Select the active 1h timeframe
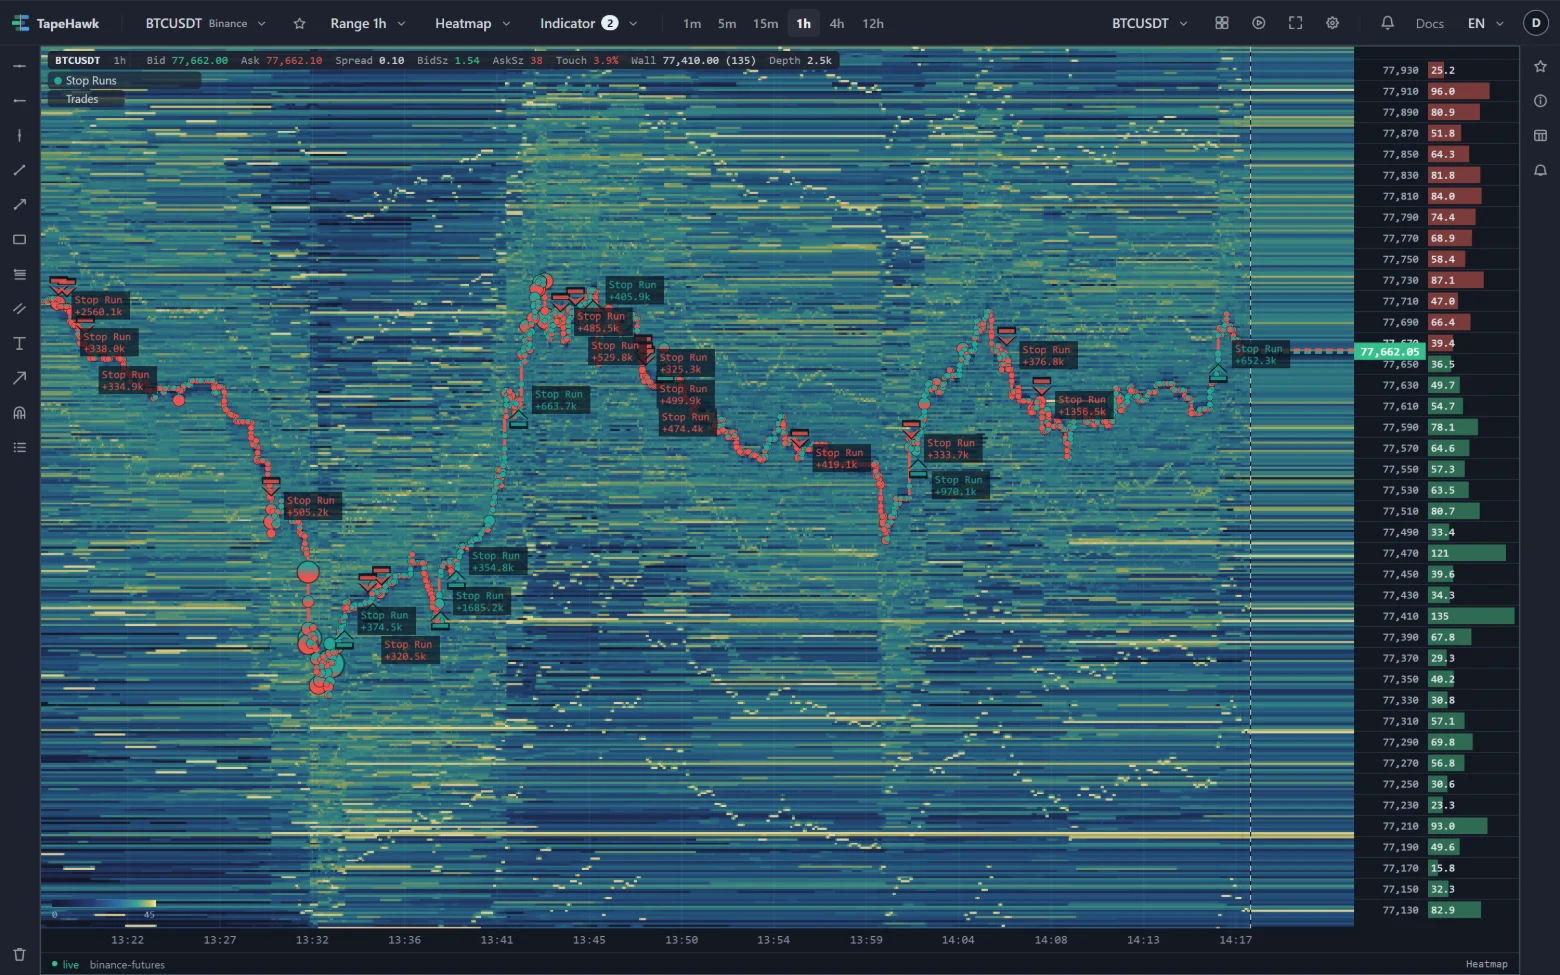1560x975 pixels. [804, 23]
